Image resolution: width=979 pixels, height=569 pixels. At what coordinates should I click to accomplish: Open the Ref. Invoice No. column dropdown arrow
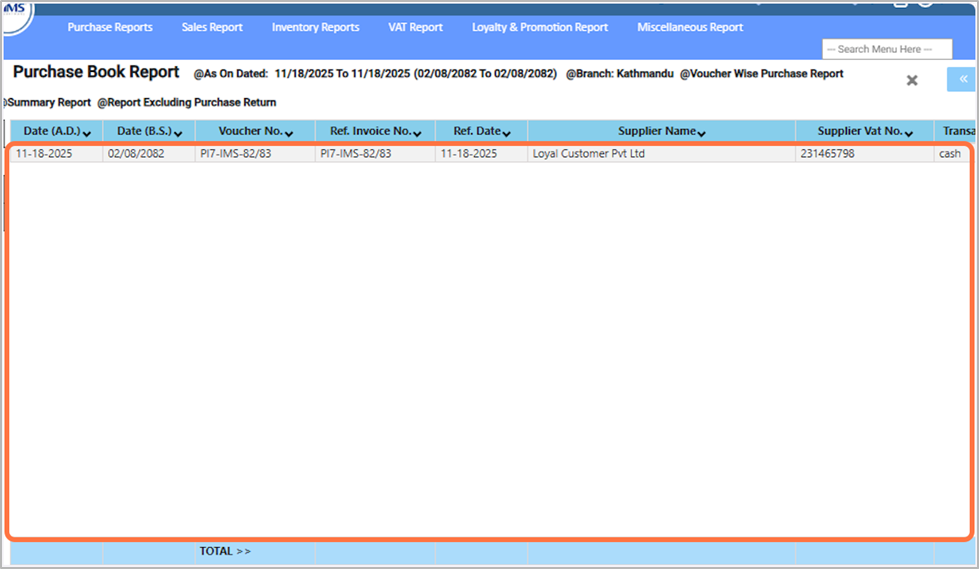[416, 133]
